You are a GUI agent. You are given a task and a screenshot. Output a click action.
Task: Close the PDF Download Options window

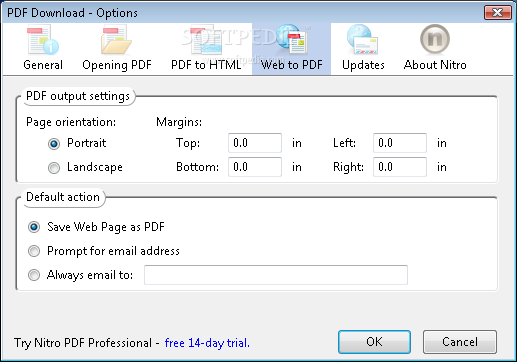tap(498, 13)
